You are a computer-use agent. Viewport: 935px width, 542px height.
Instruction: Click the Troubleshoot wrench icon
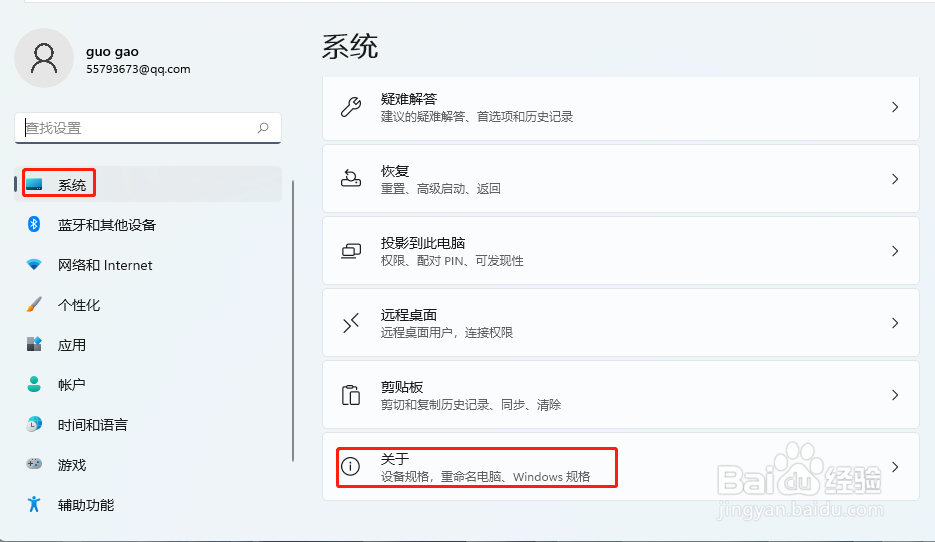(x=351, y=107)
